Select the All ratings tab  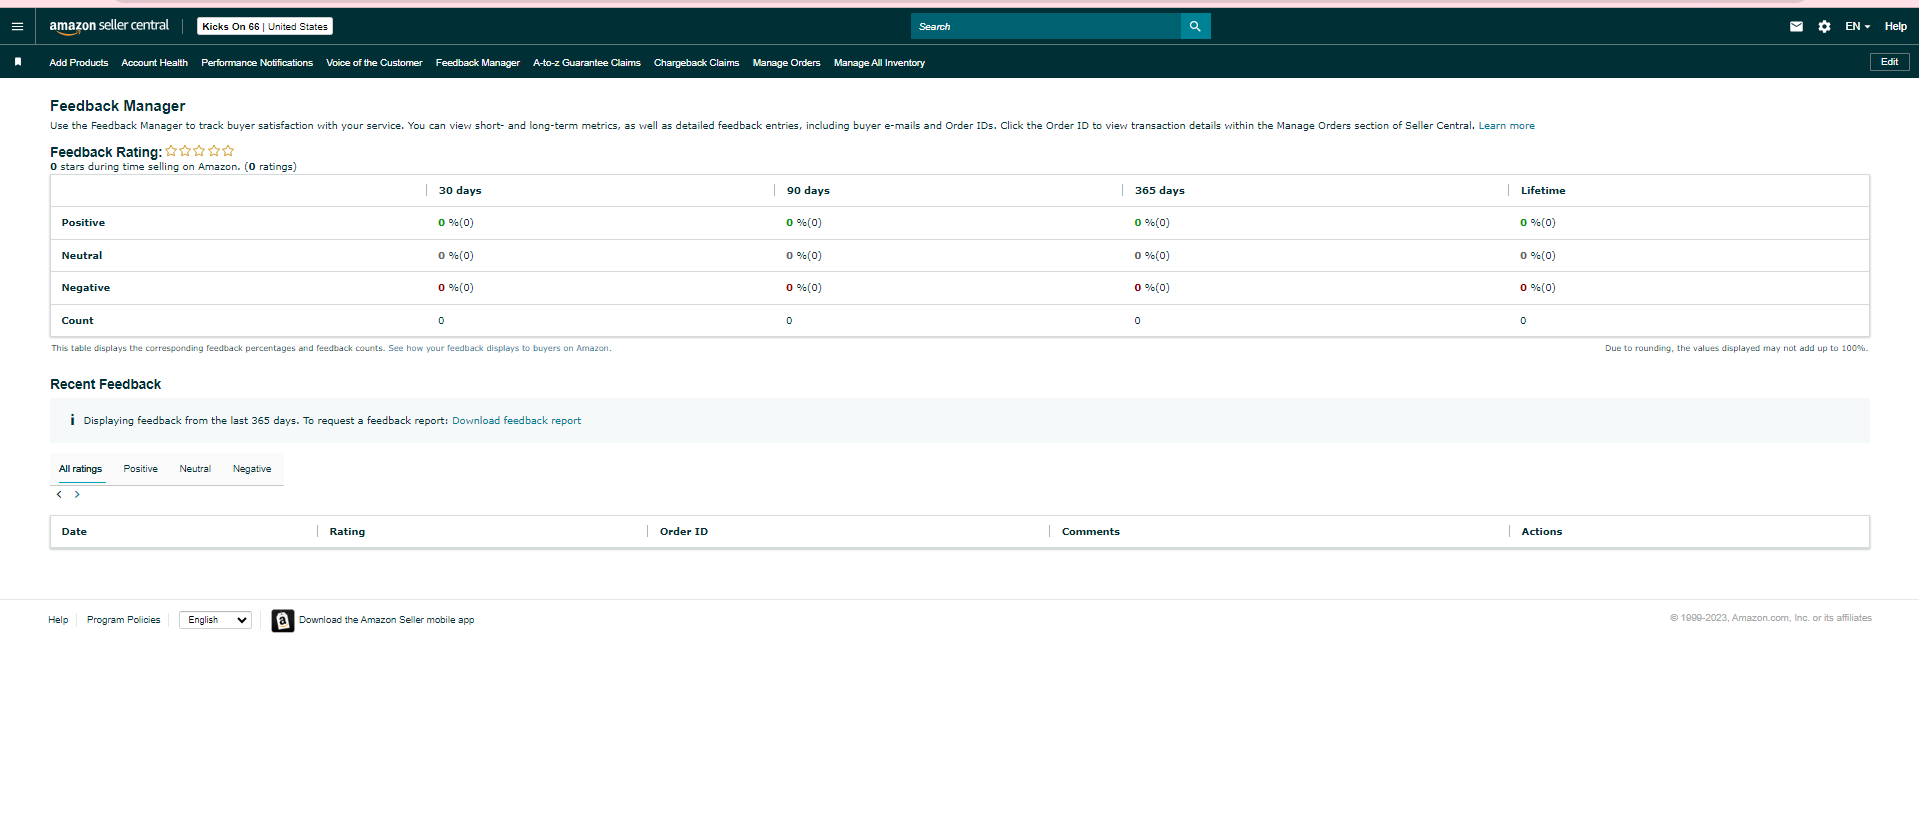pos(80,469)
